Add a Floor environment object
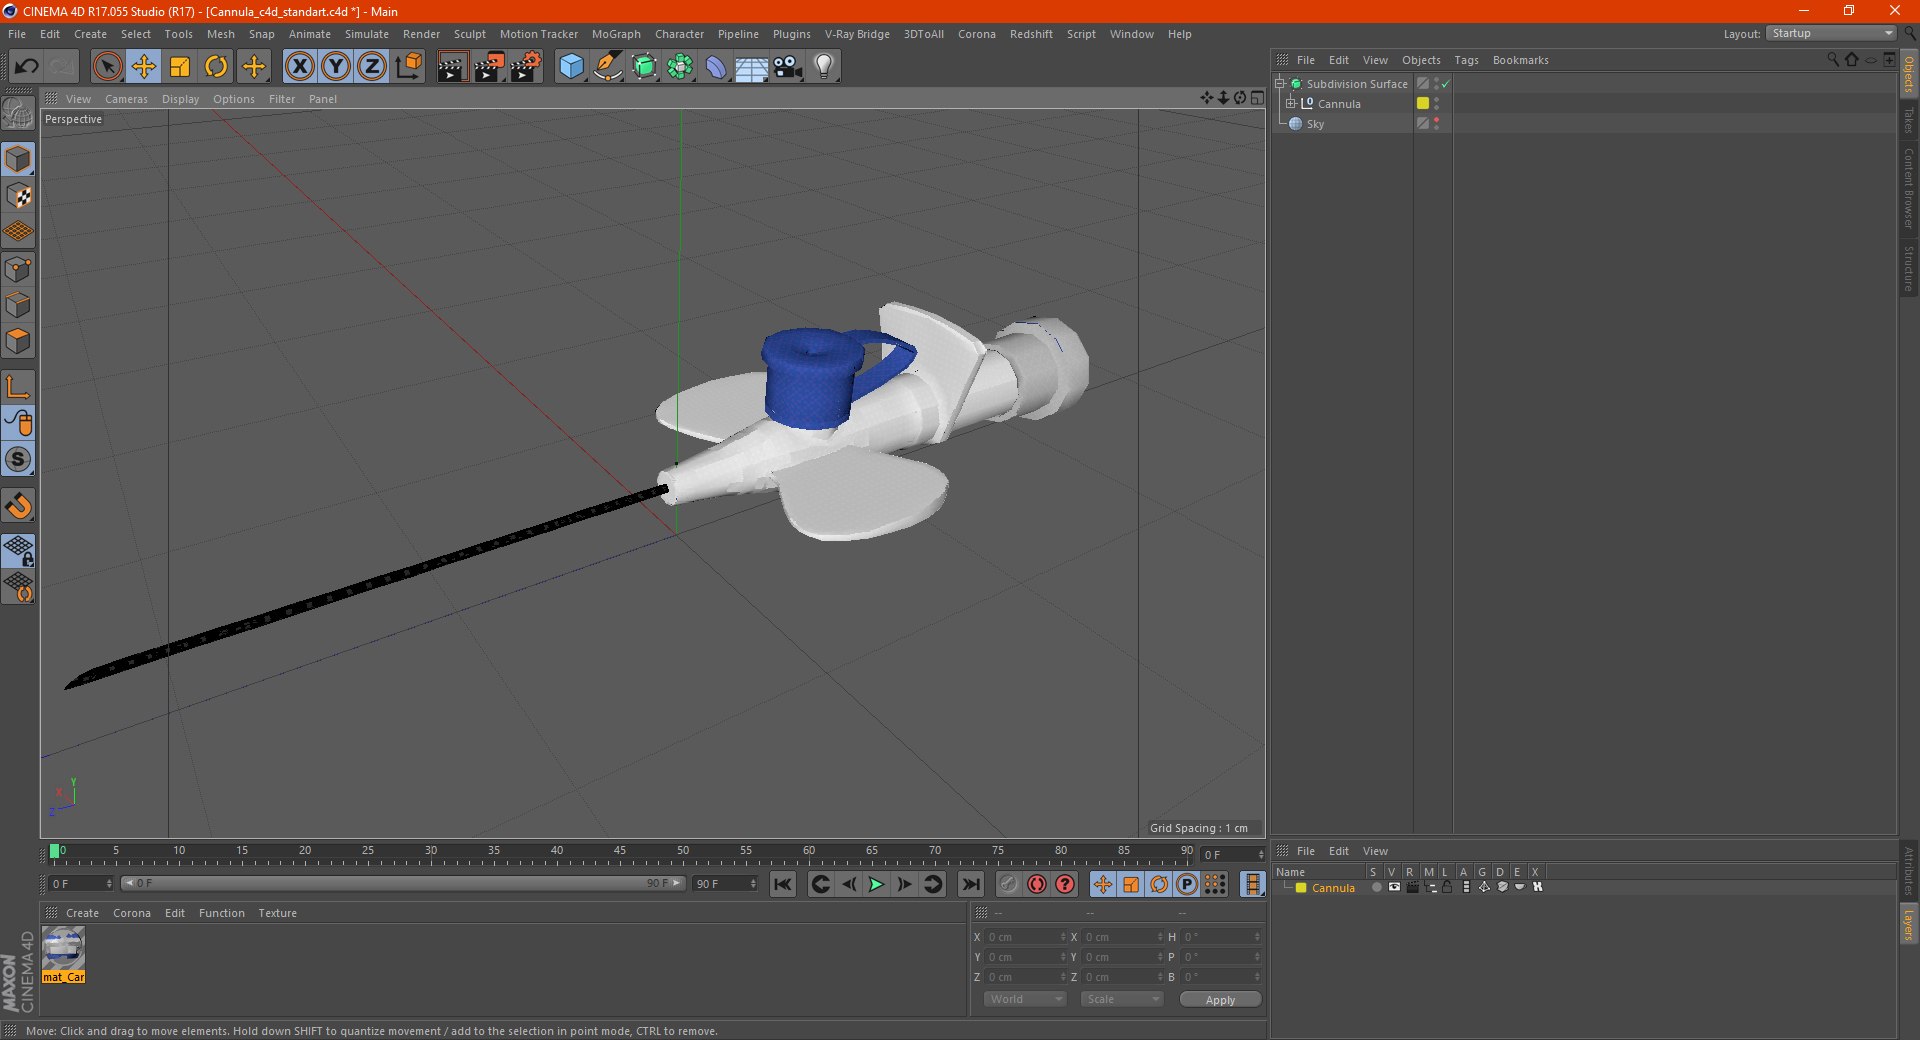The height and width of the screenshot is (1040, 1920). point(752,67)
